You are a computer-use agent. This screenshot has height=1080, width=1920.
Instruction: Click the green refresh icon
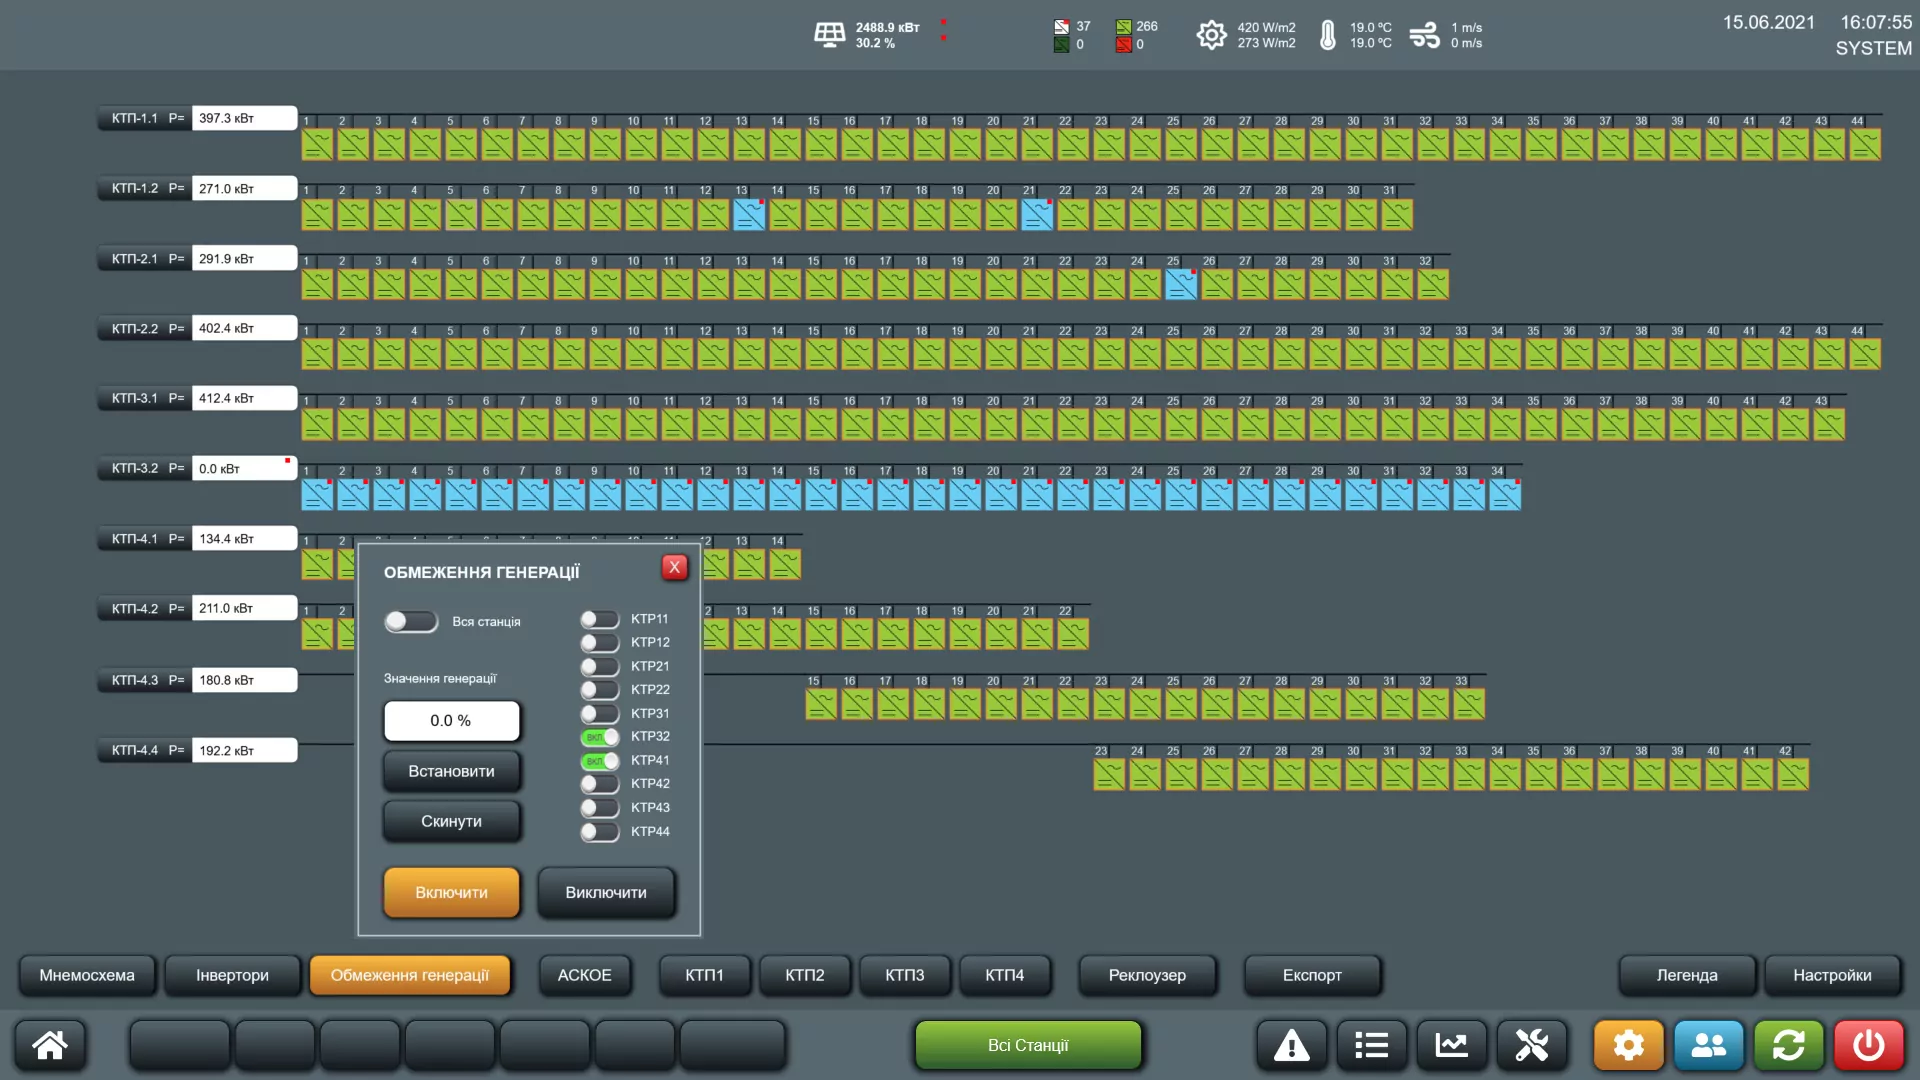tap(1789, 1046)
